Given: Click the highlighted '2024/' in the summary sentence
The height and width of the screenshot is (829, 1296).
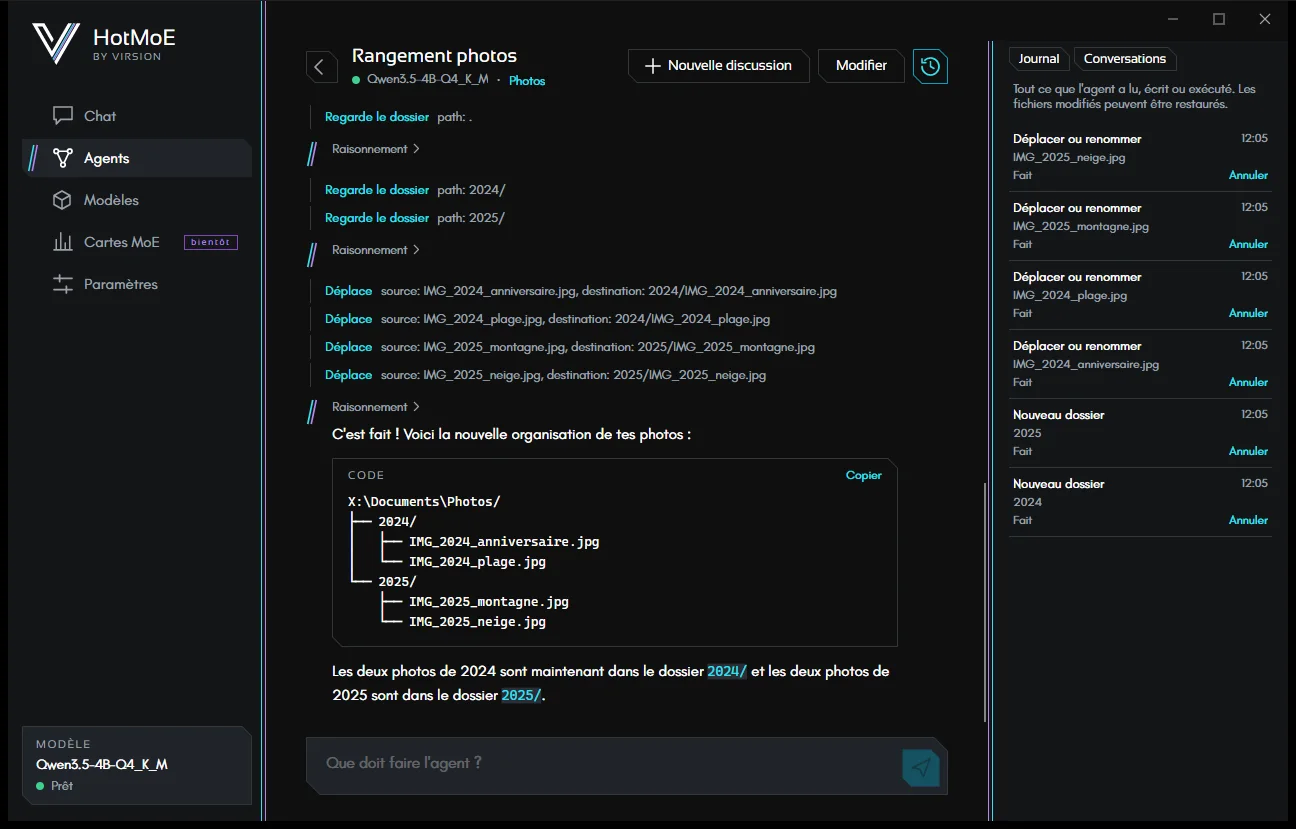Looking at the screenshot, I should pyautogui.click(x=727, y=672).
